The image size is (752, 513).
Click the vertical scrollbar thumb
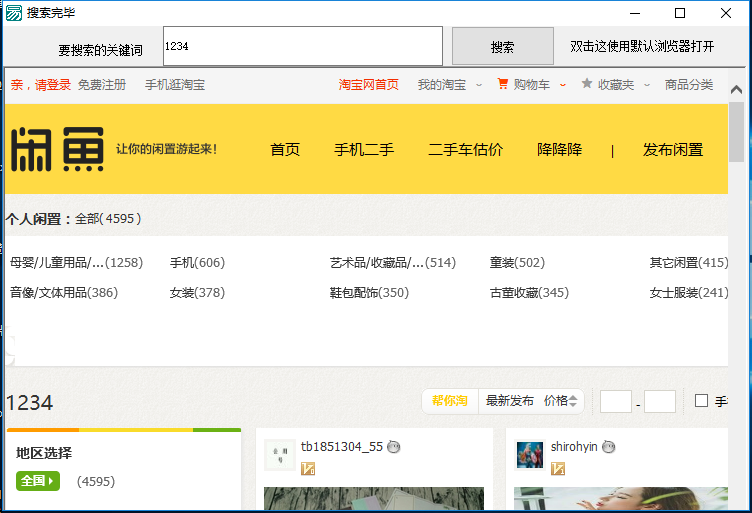737,130
